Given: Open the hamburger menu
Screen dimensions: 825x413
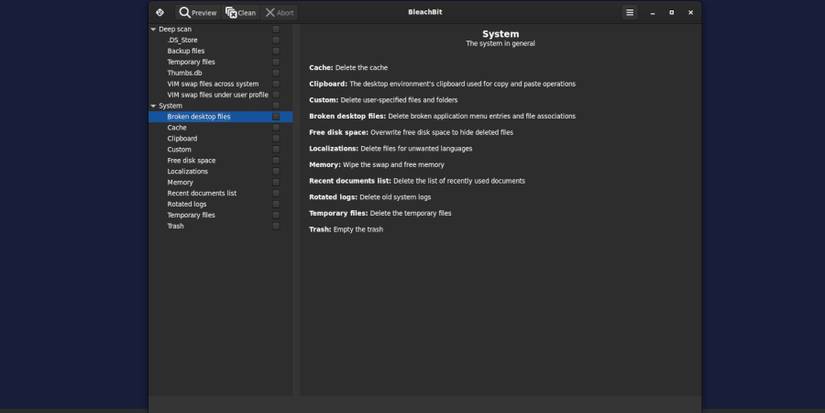Looking at the screenshot, I should point(630,13).
